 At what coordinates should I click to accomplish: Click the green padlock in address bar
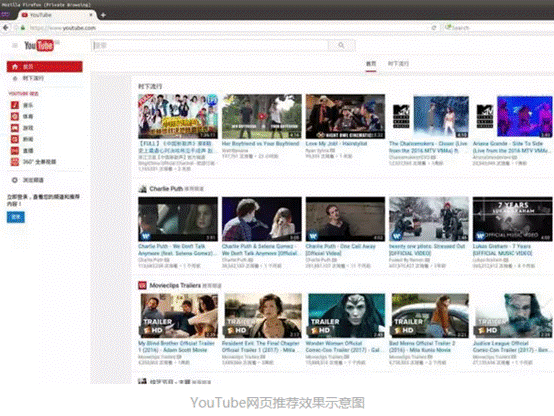click(23, 28)
